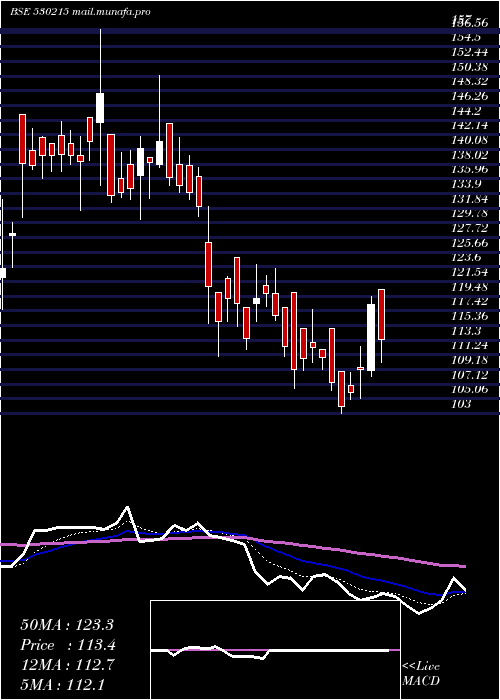Click the 150.38 price axis label

[x=469, y=67]
